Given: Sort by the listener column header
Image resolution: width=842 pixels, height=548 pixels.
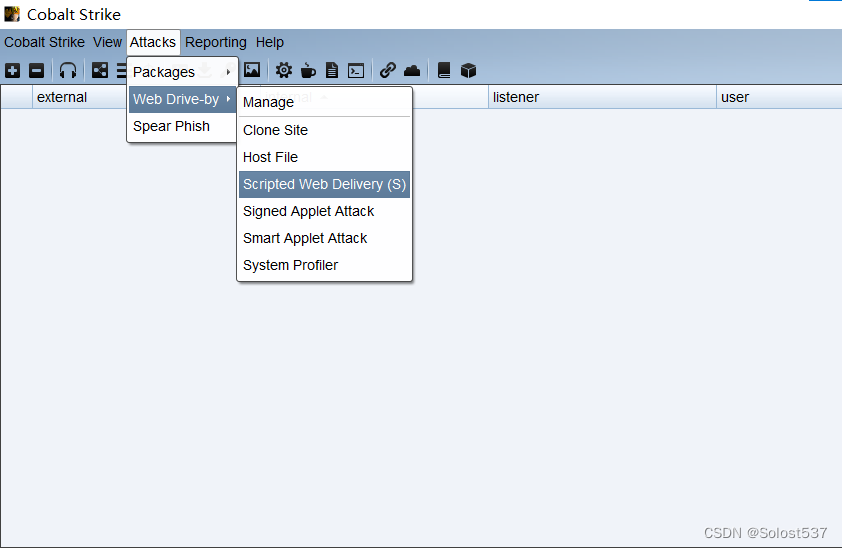Looking at the screenshot, I should pyautogui.click(x=602, y=97).
